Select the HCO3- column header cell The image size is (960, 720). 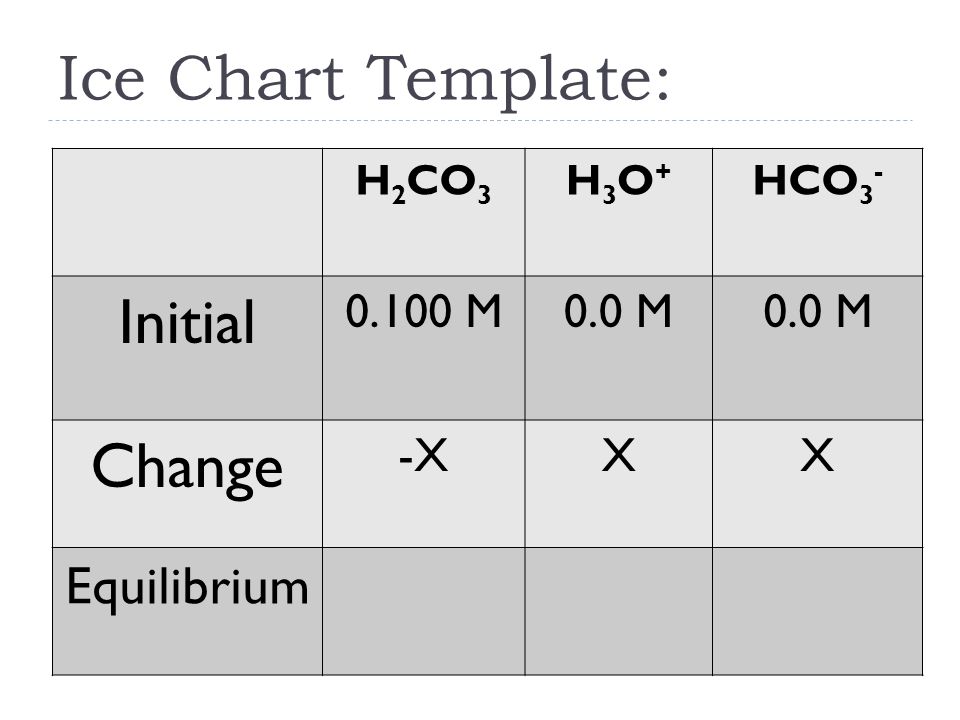pyautogui.click(x=817, y=212)
